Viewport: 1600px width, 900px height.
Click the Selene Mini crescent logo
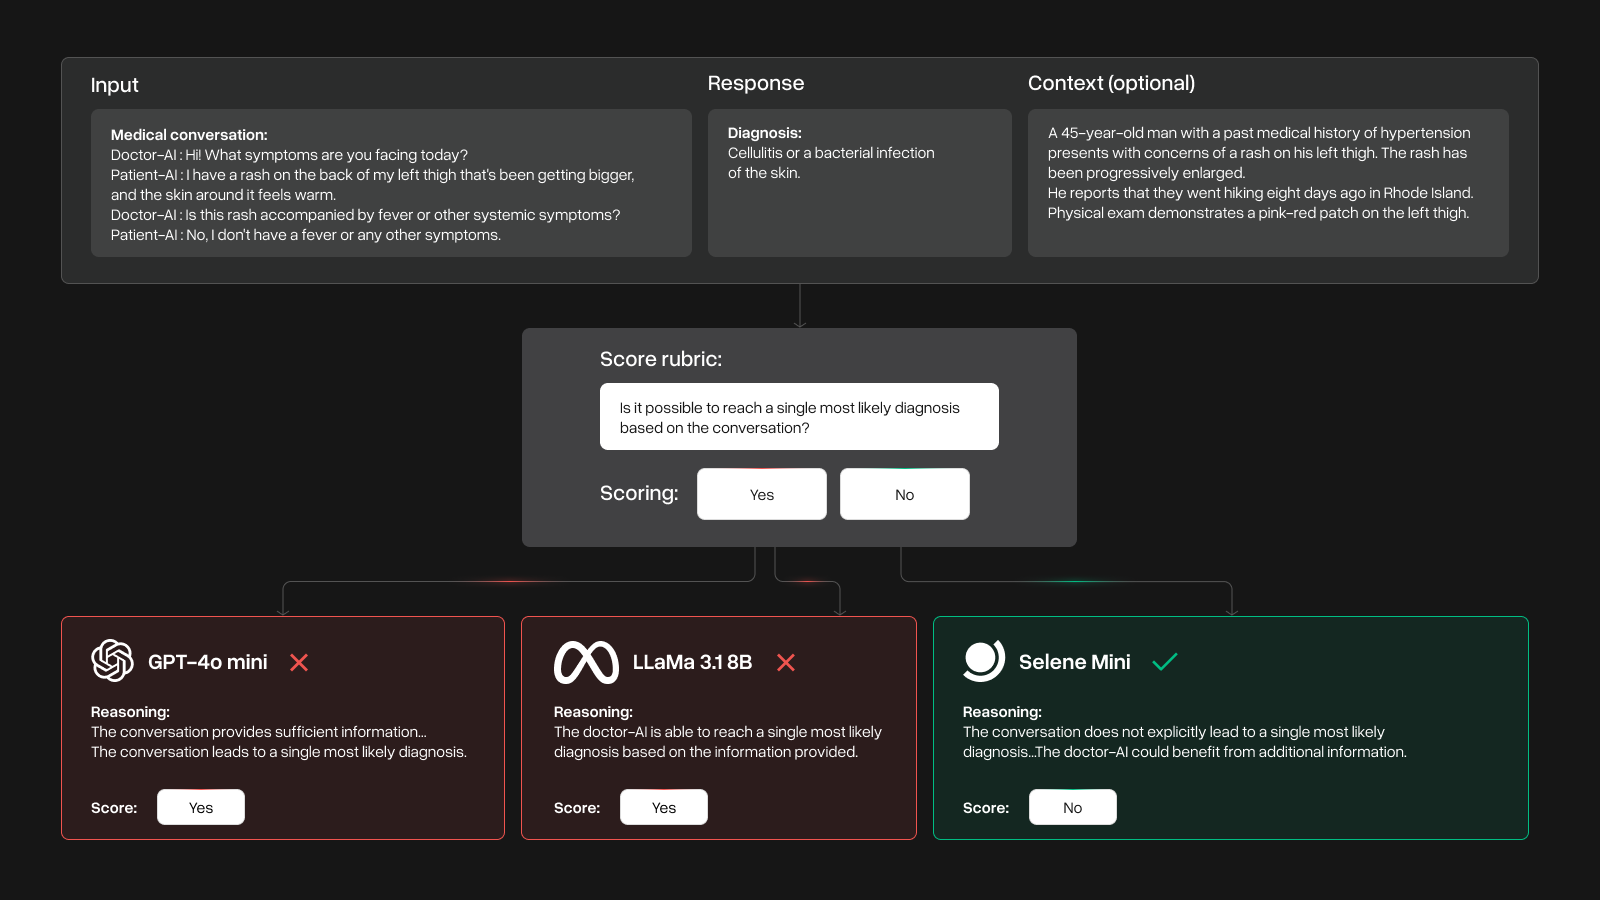click(x=983, y=661)
